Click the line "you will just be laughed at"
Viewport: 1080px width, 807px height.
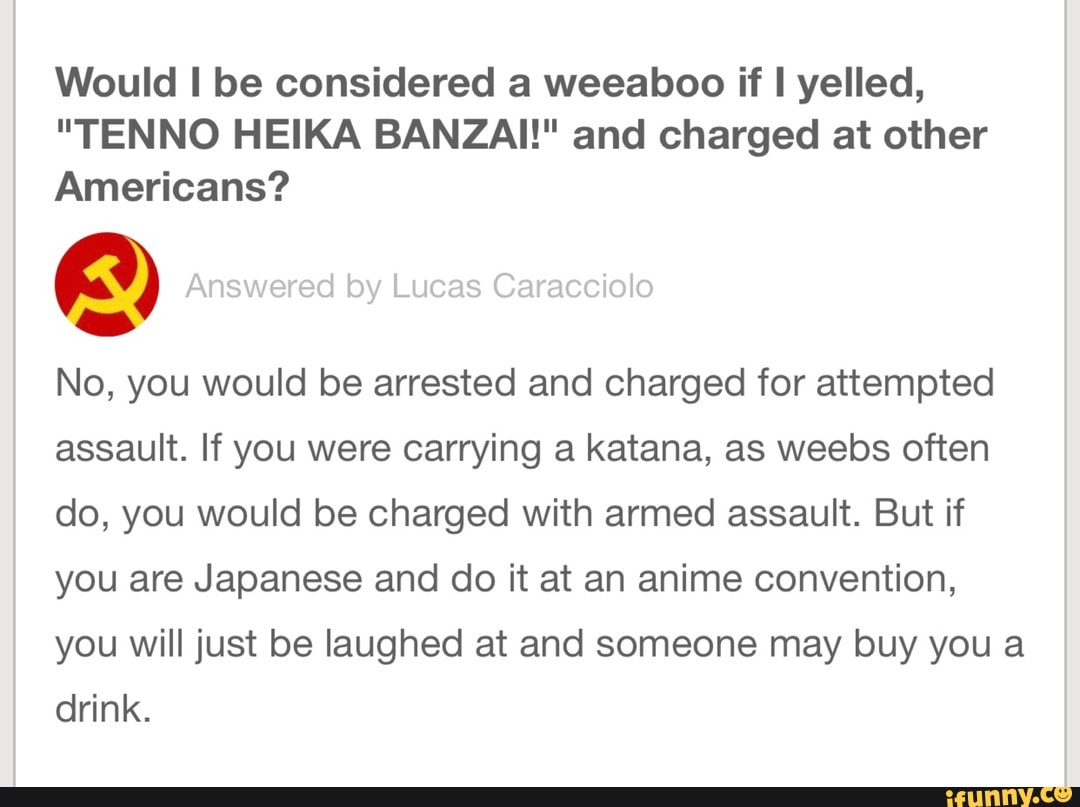pyautogui.click(x=280, y=645)
